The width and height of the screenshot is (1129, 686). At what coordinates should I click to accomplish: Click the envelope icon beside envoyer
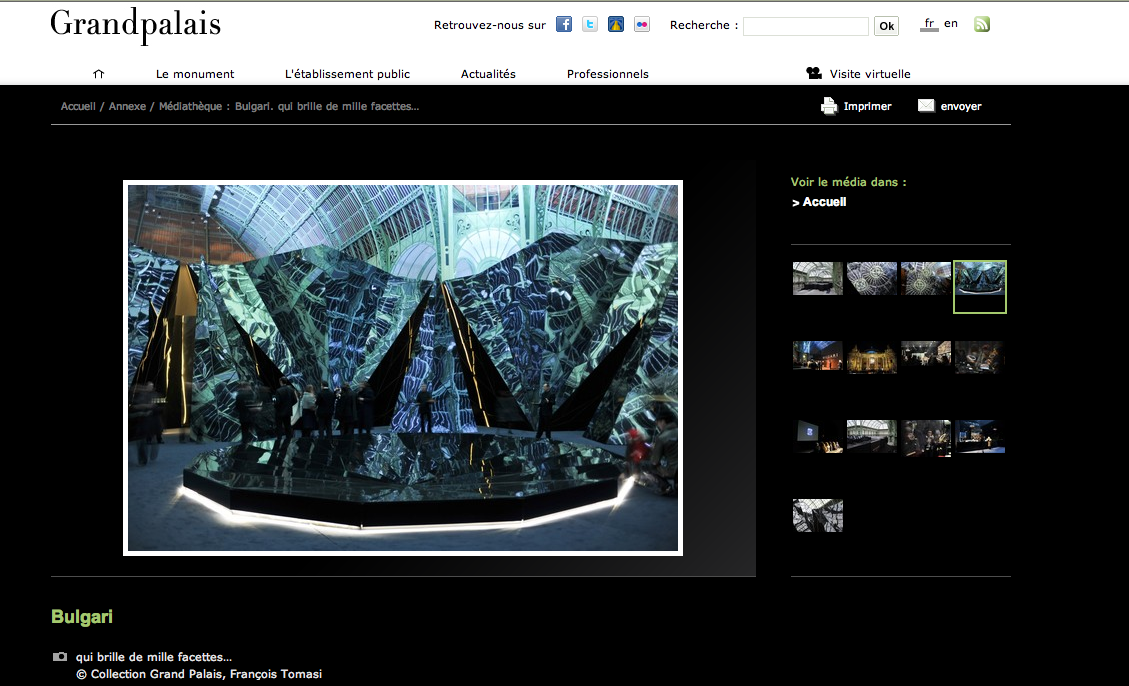[x=926, y=105]
